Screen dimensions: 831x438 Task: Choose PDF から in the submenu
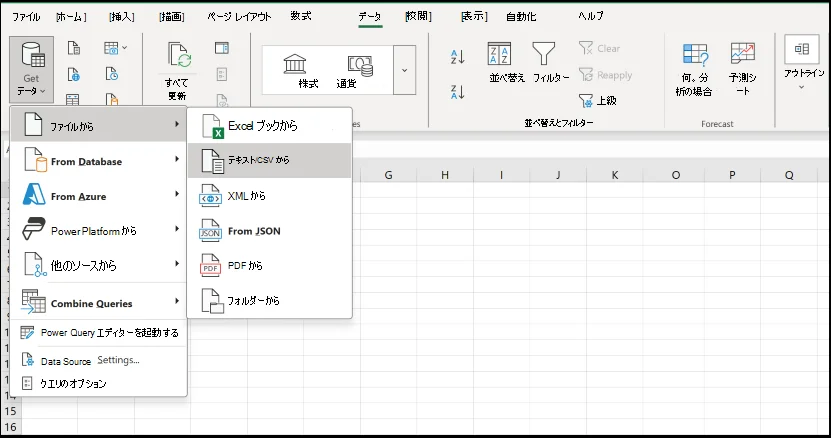pyautogui.click(x=270, y=266)
